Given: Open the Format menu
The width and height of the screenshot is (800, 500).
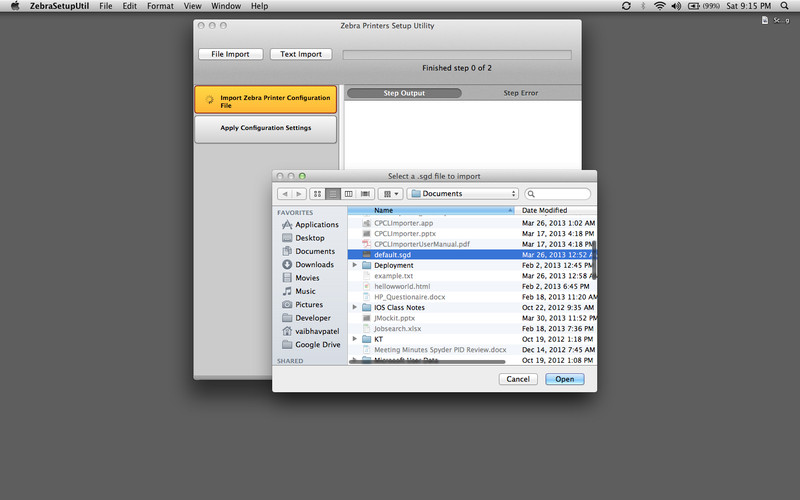Looking at the screenshot, I should pos(160,6).
